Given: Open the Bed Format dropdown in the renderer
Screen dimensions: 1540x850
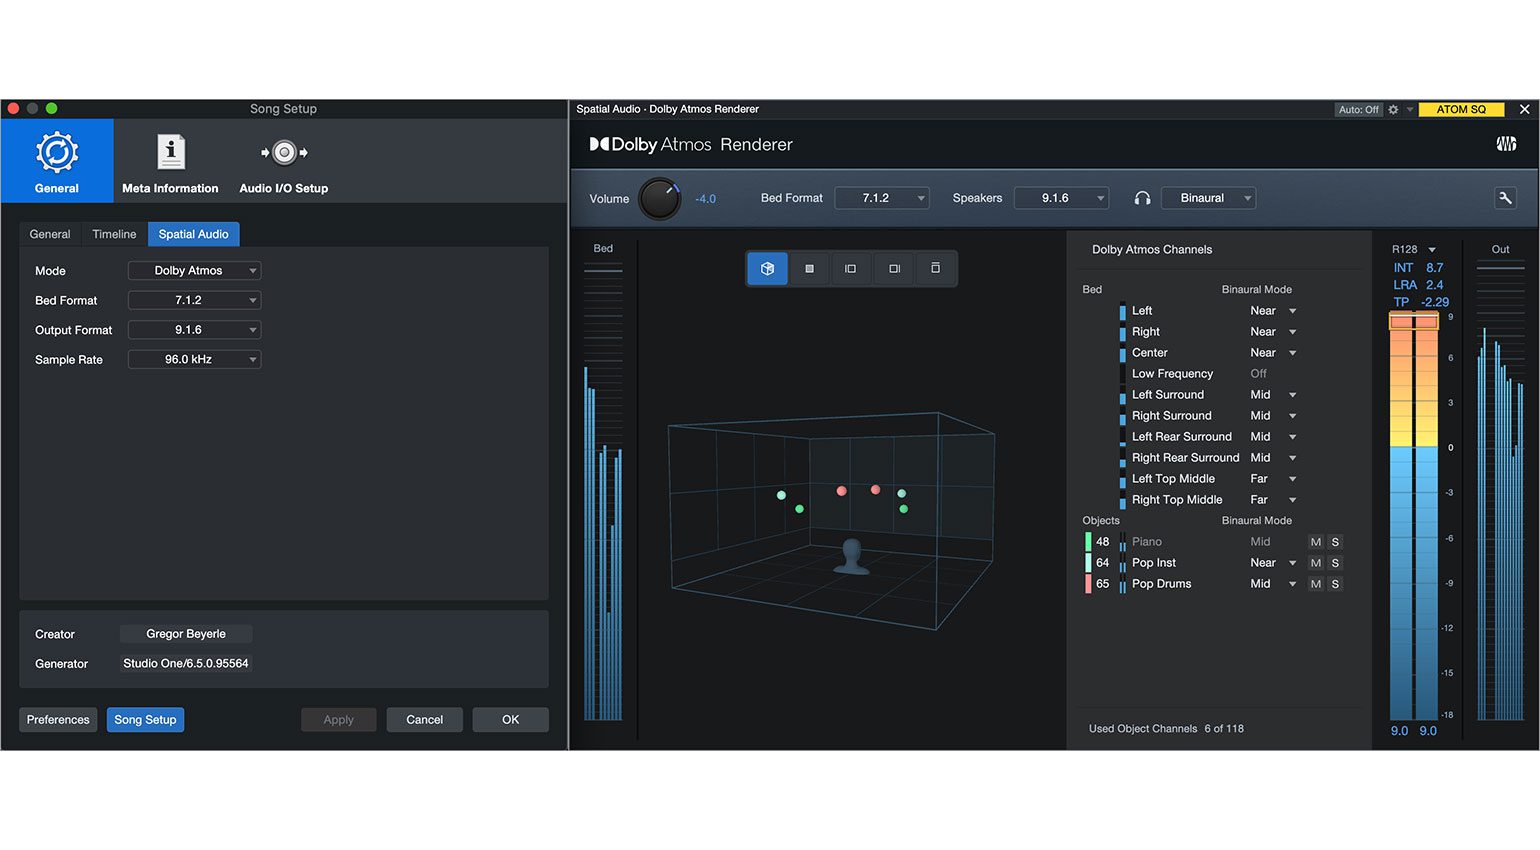Looking at the screenshot, I should 881,197.
